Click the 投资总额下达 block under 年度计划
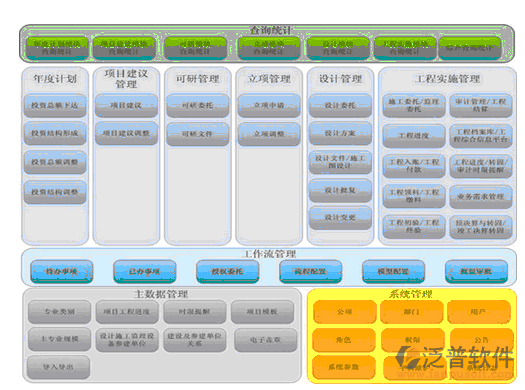The image size is (525, 390). coord(55,105)
